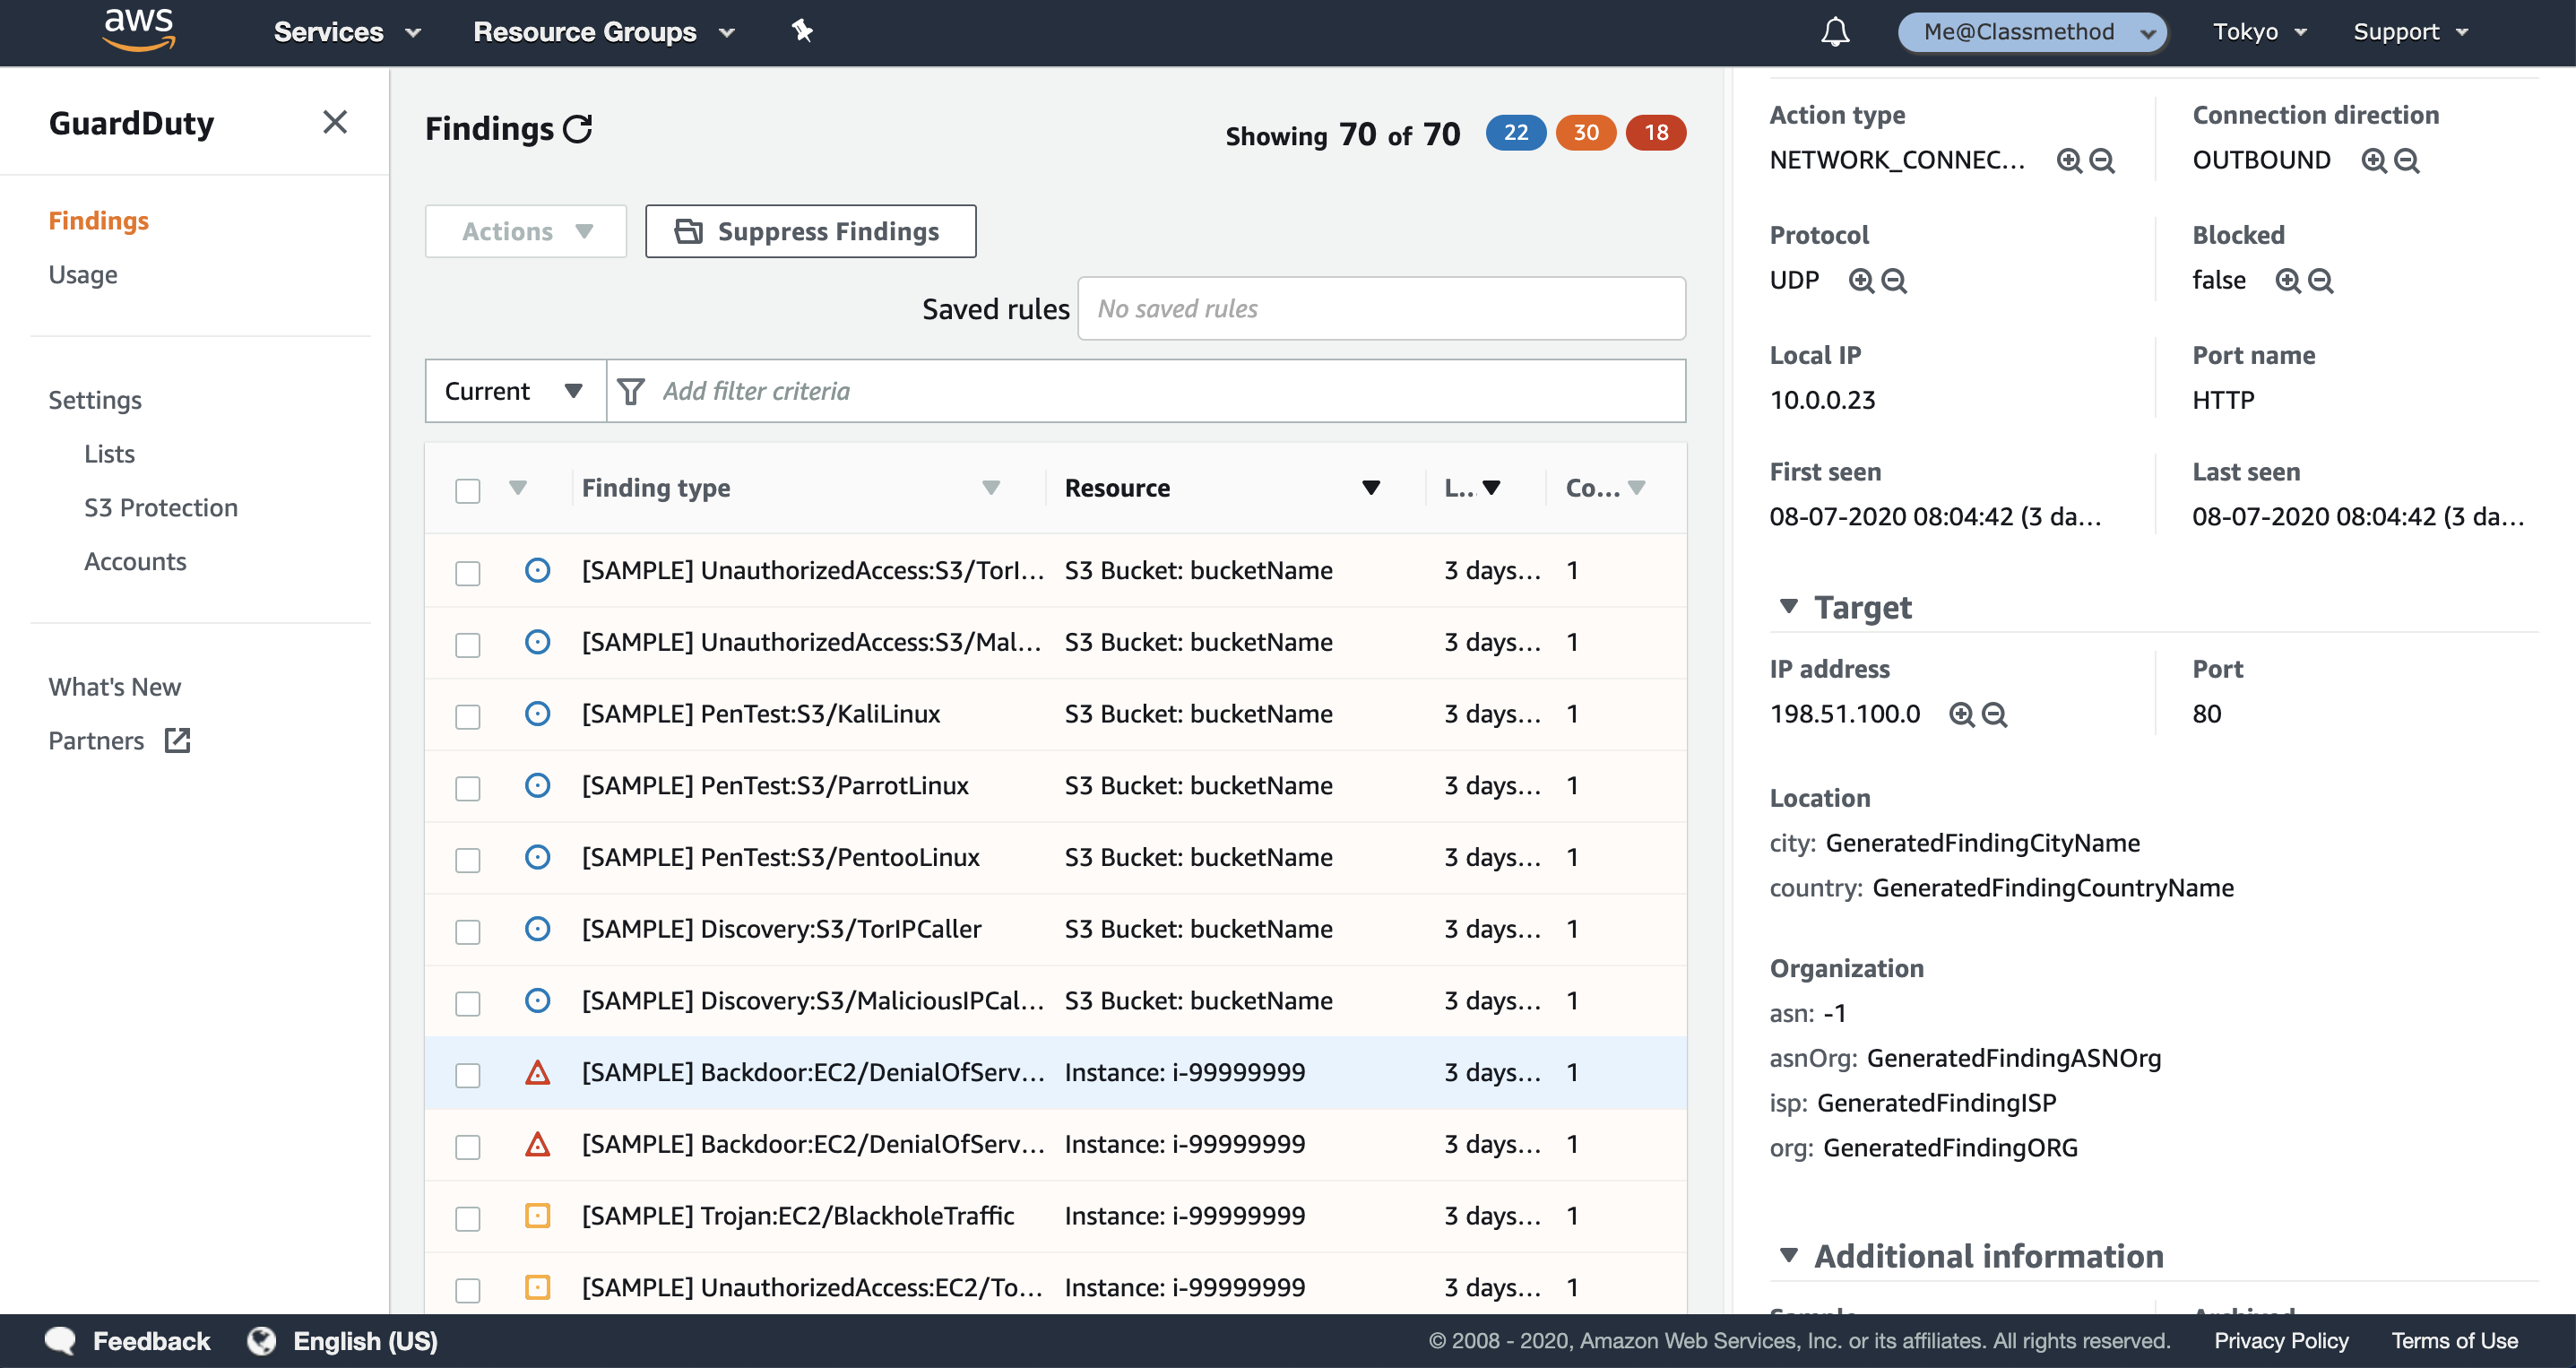The width and height of the screenshot is (2576, 1368).
Task: Check the Discovery:S3/MaliciousIPCal finding row
Action: 467,1003
